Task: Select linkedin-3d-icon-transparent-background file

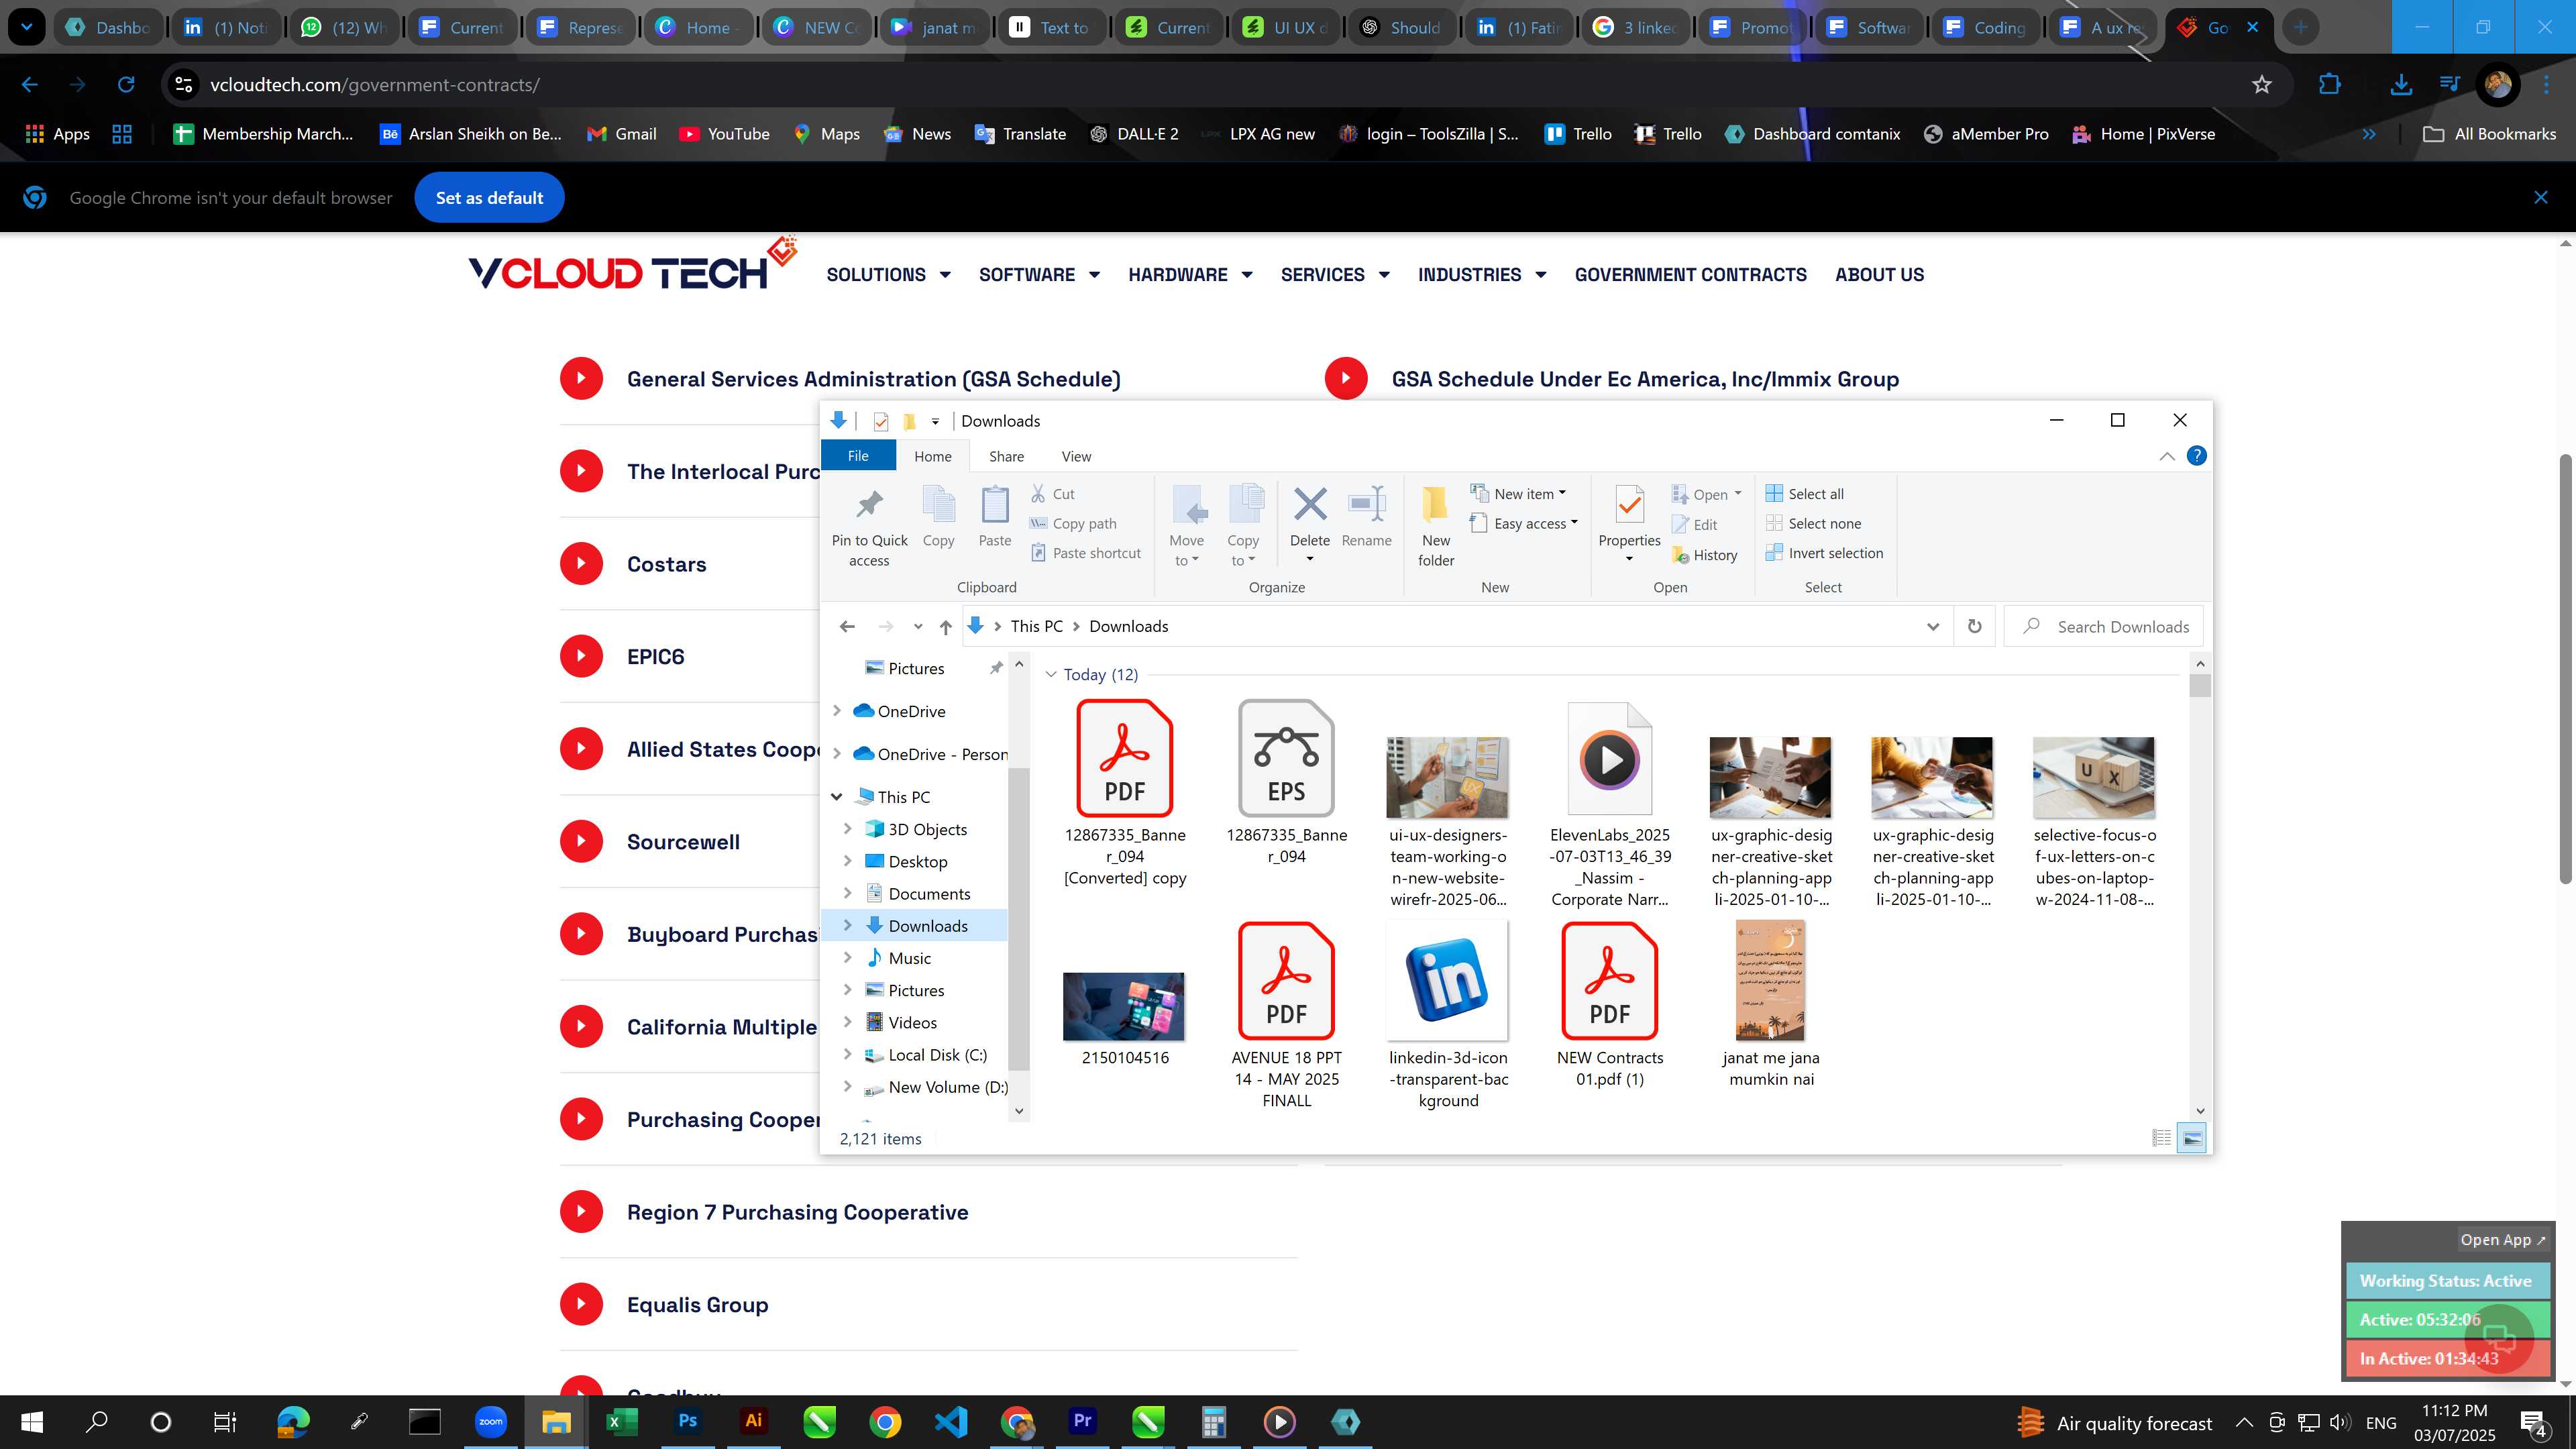Action: click(x=1448, y=1015)
